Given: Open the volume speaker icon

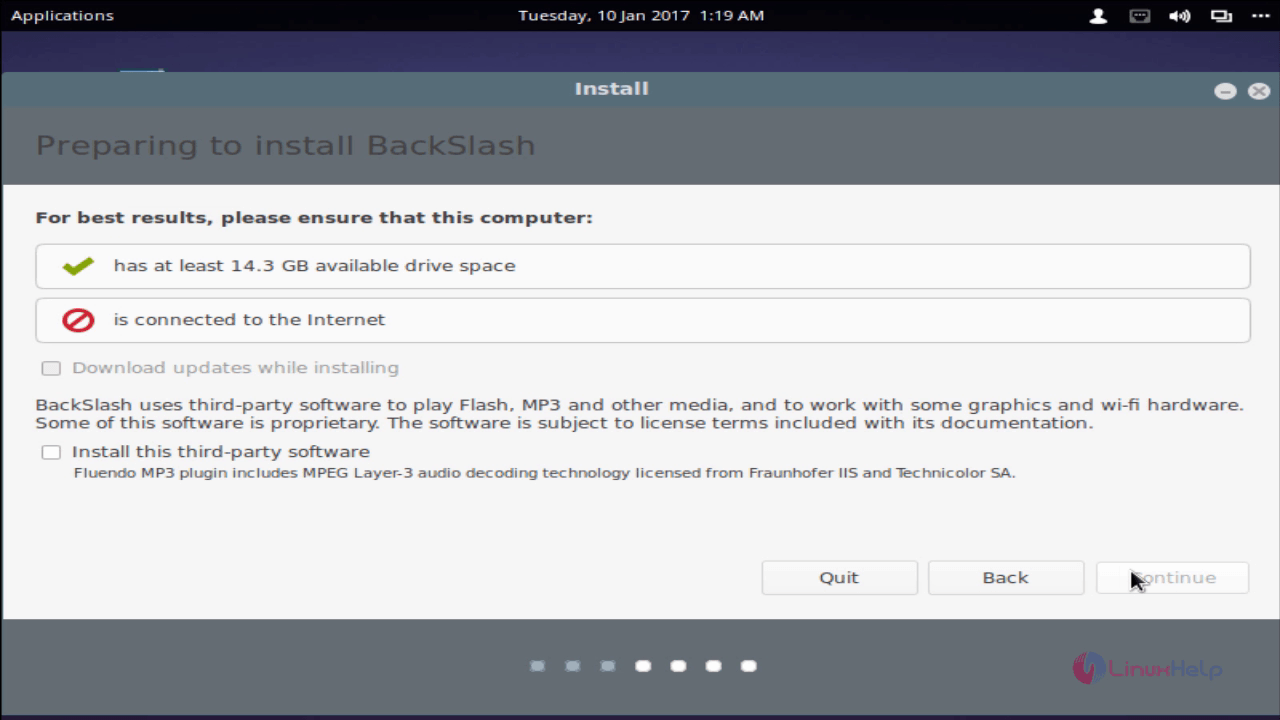Looking at the screenshot, I should pos(1180,15).
